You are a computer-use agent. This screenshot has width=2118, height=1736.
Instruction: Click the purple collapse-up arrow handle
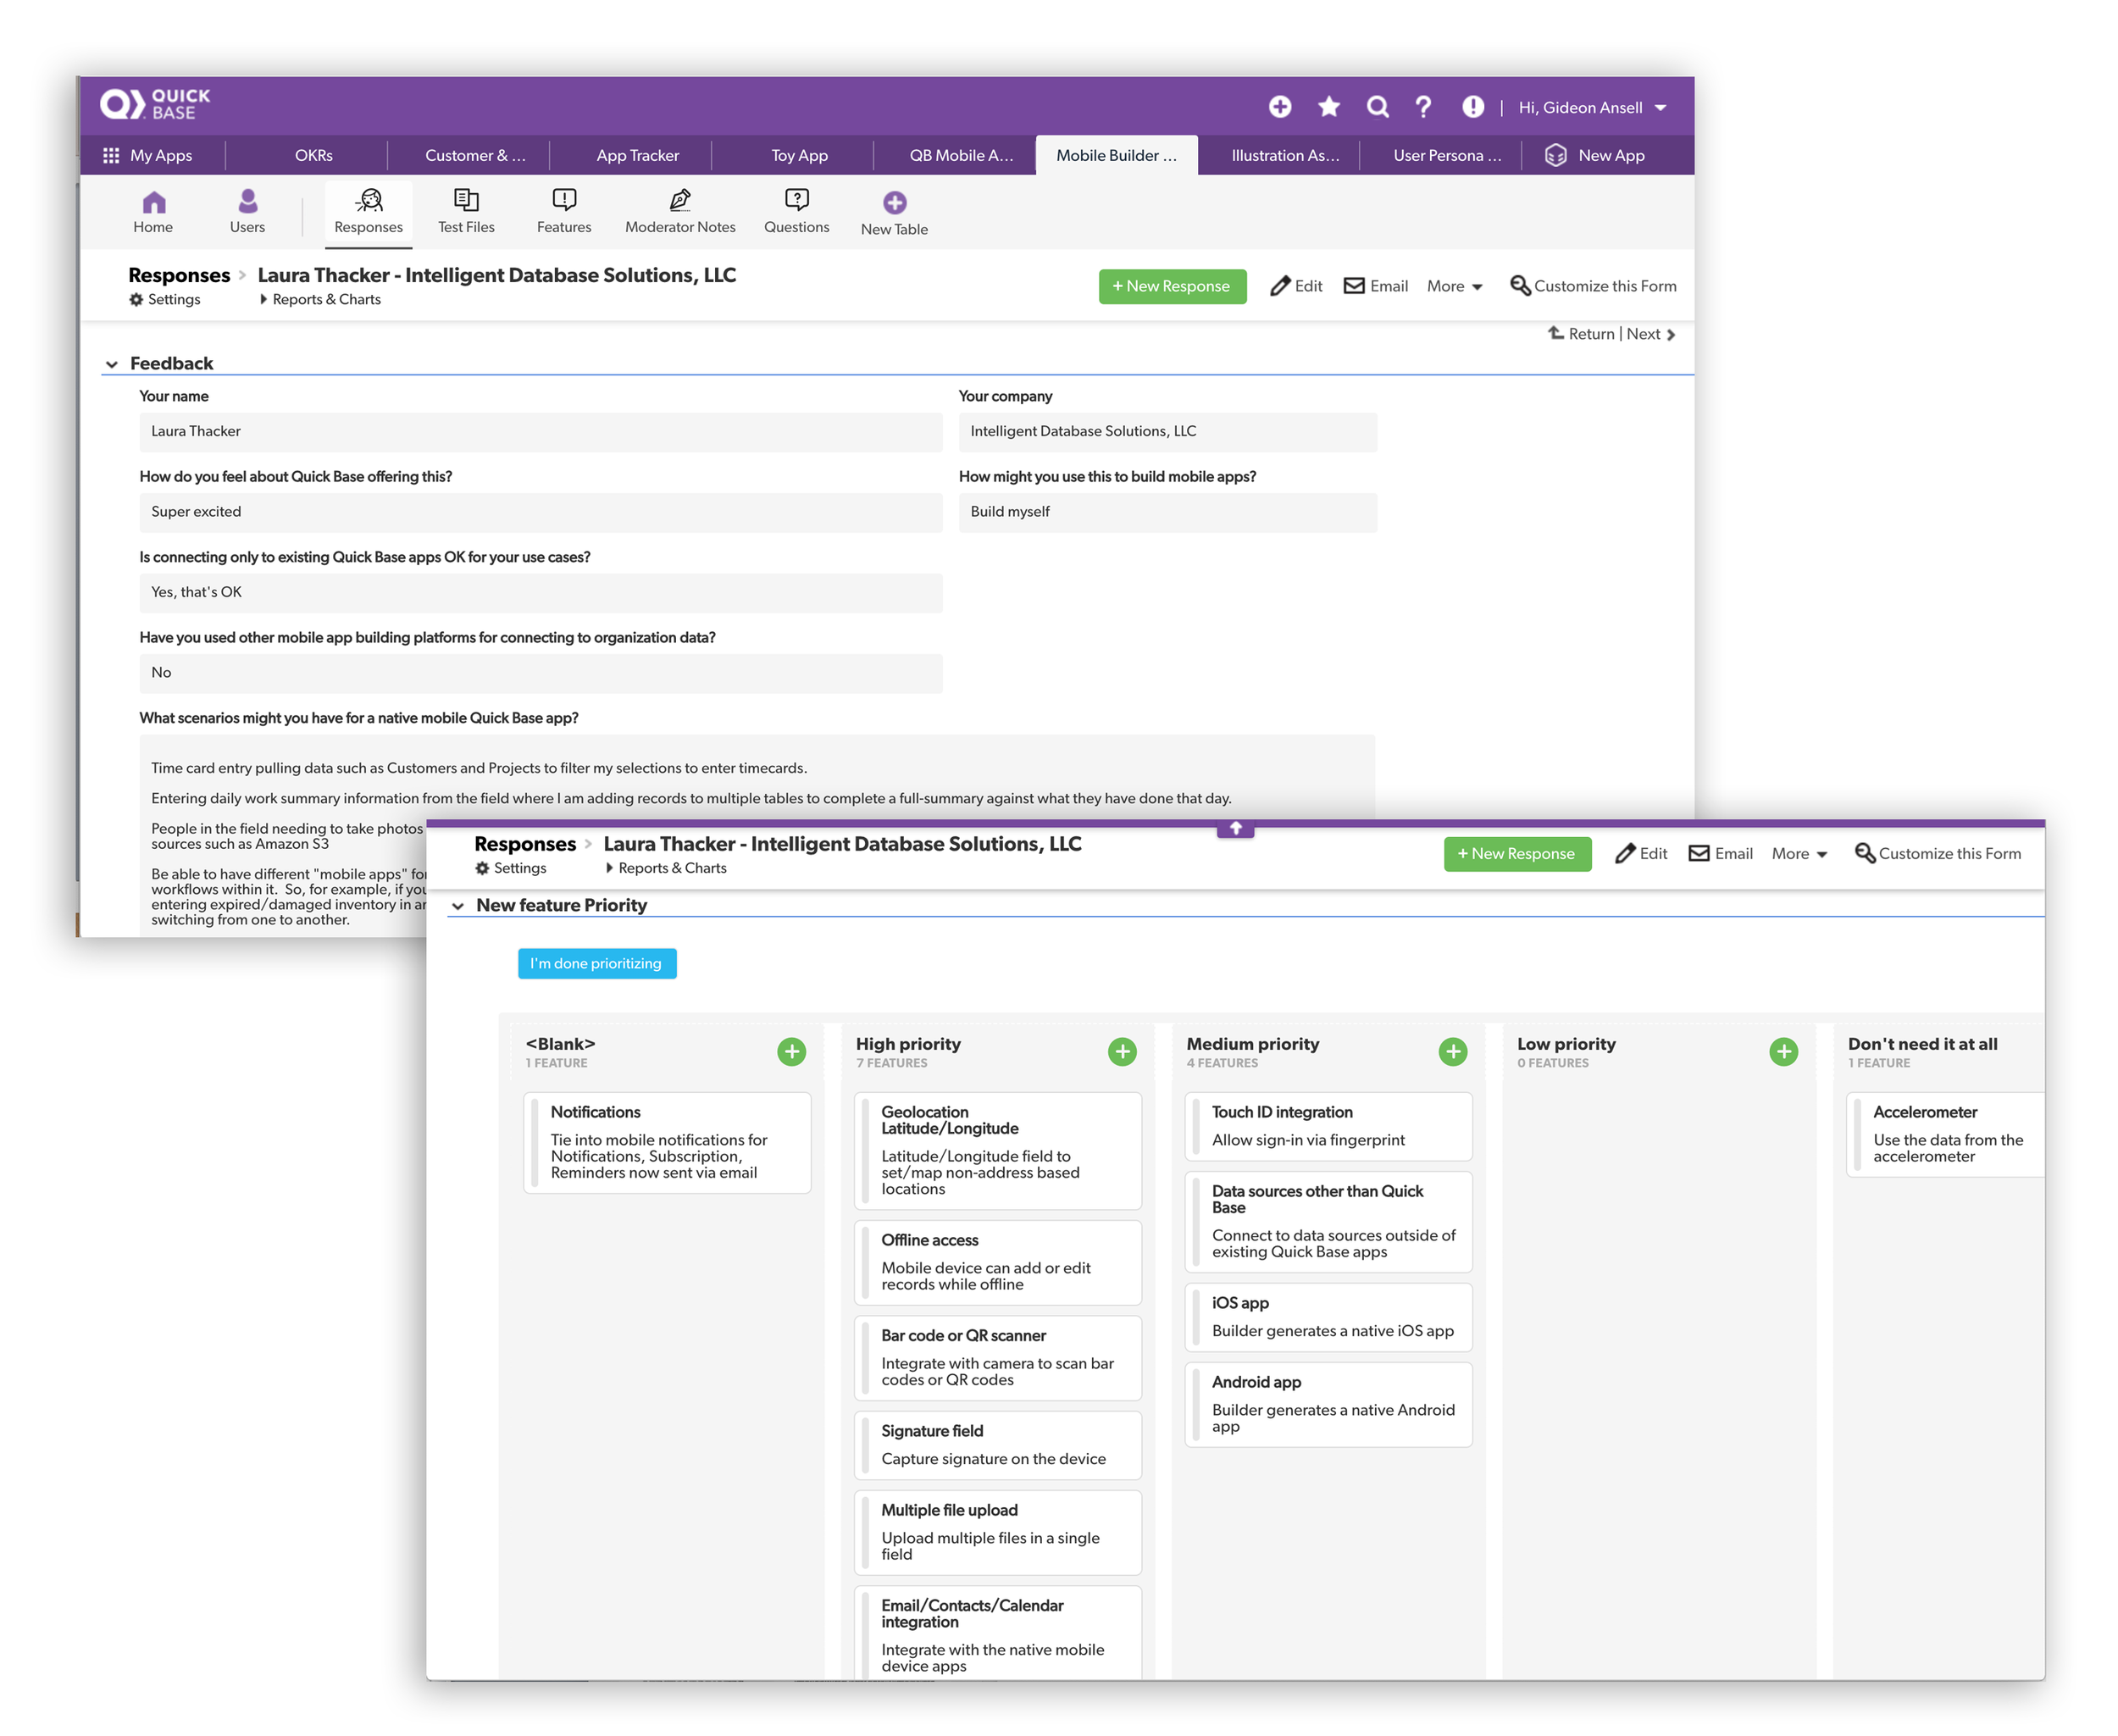1235,829
